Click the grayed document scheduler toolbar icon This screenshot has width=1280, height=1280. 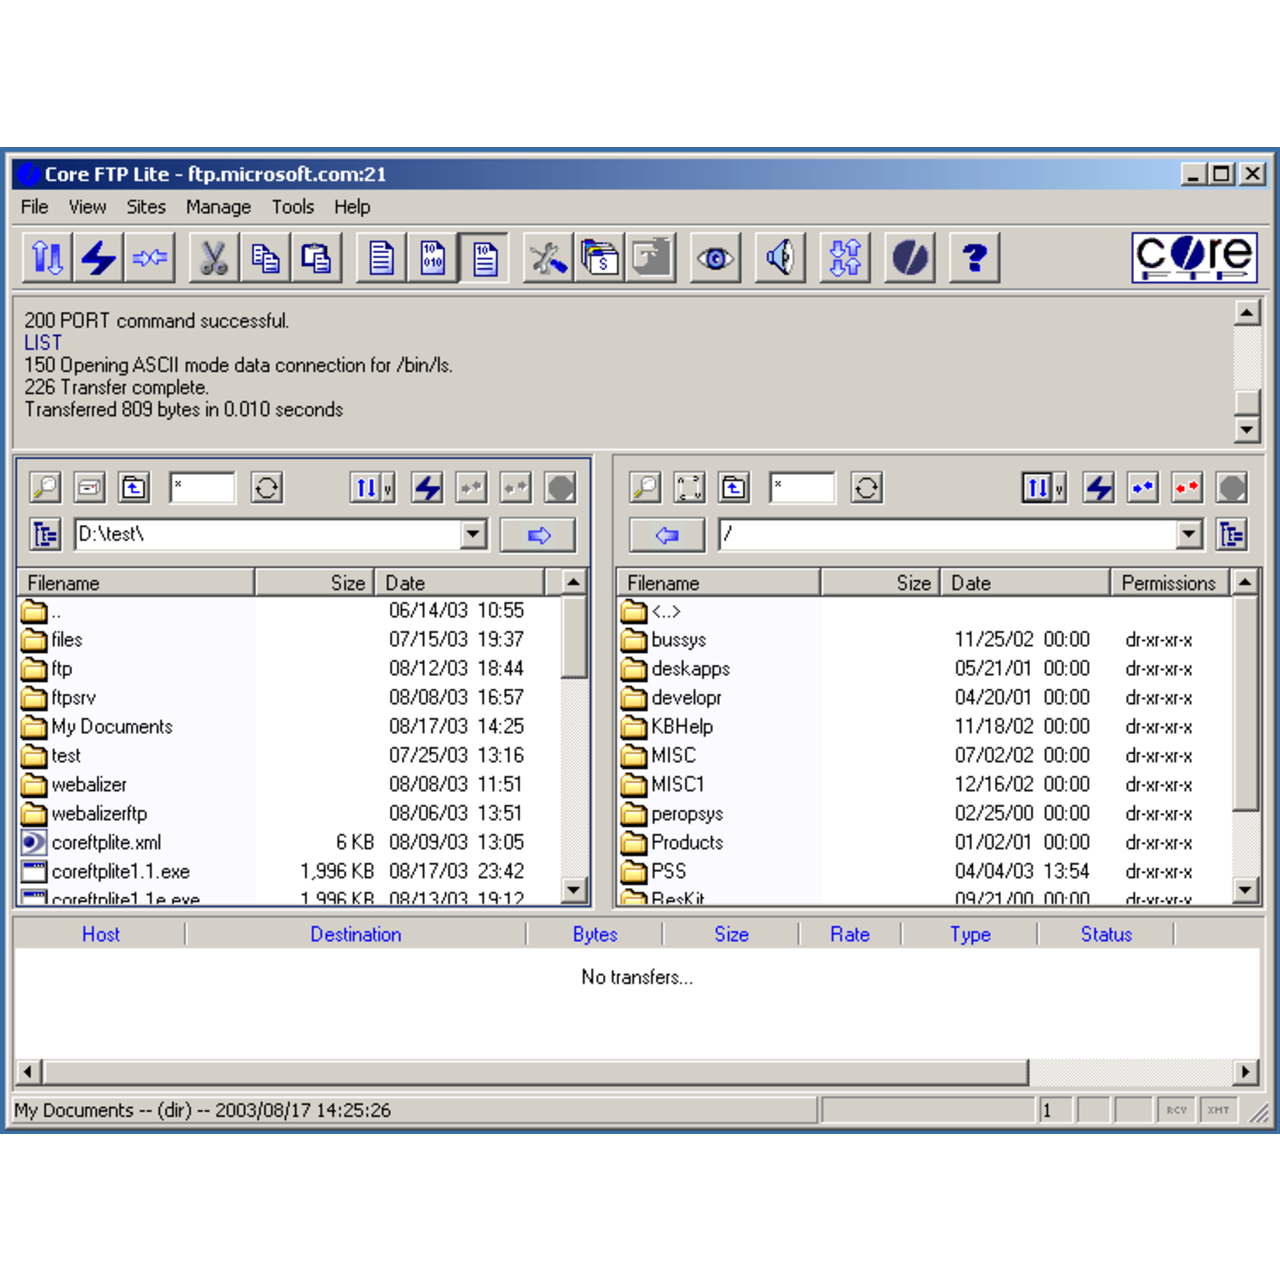tap(651, 258)
